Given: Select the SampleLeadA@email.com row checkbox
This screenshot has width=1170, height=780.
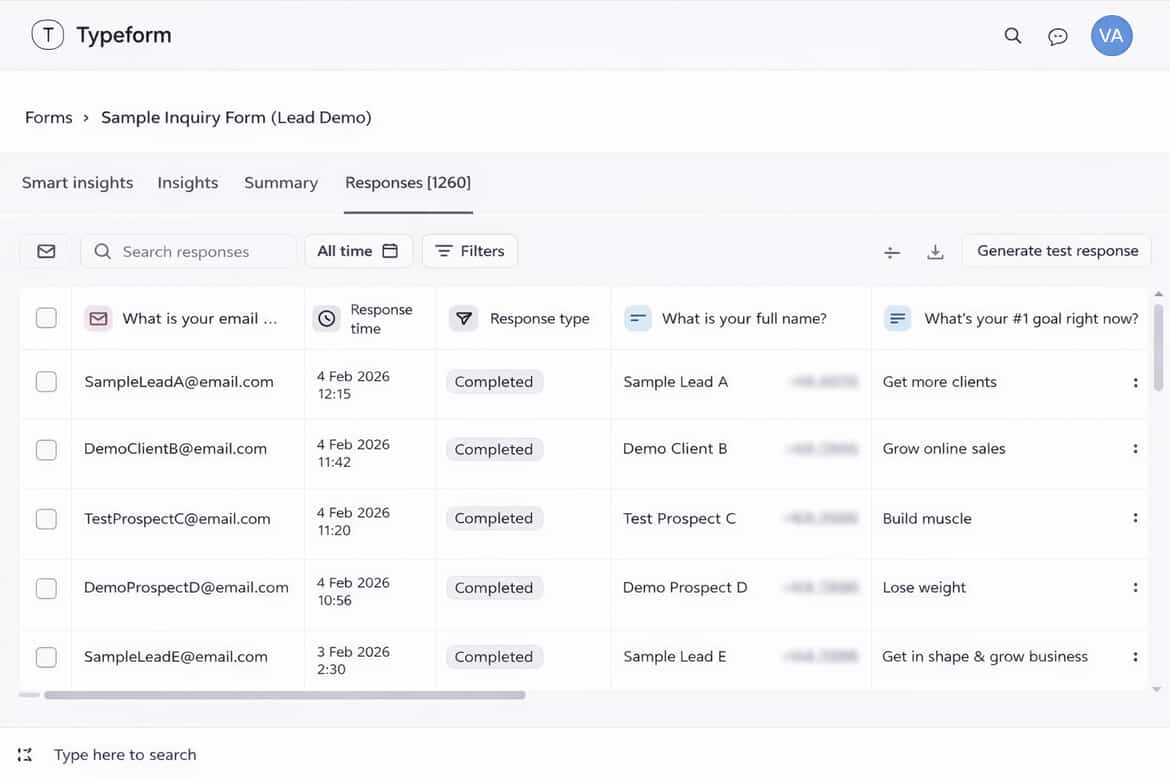Looking at the screenshot, I should 46,382.
